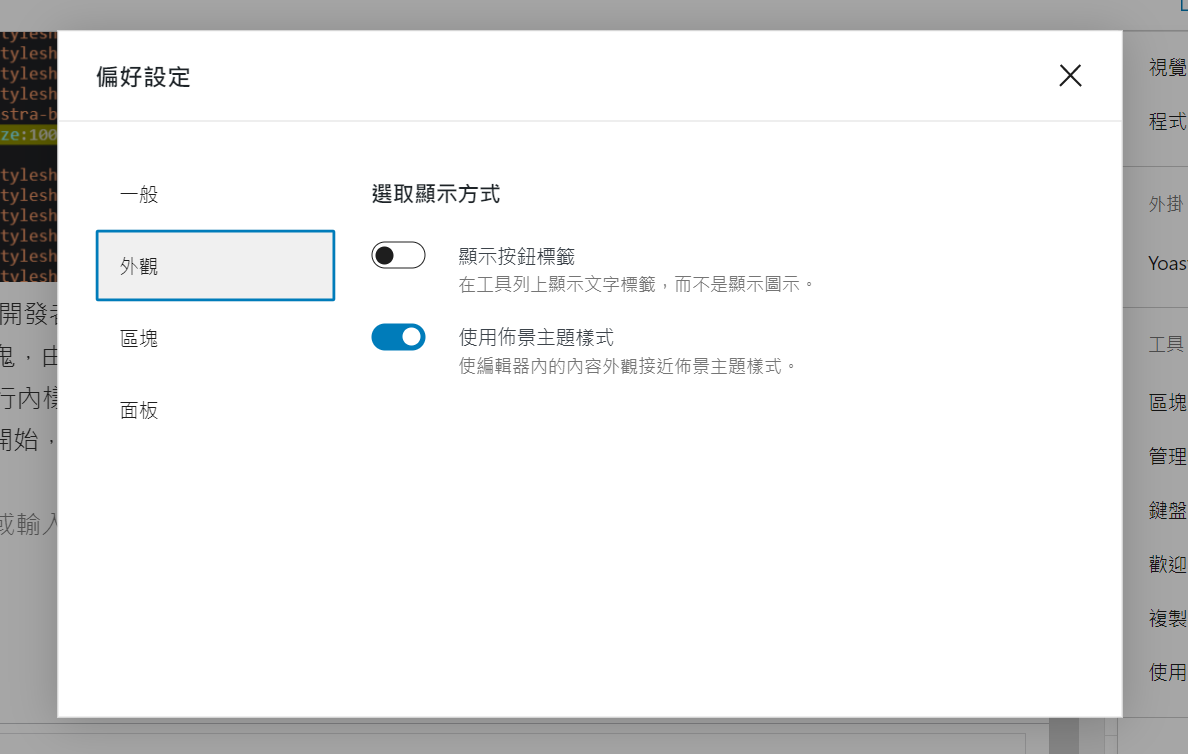Select the 外觀 tab in sidebar

point(215,266)
